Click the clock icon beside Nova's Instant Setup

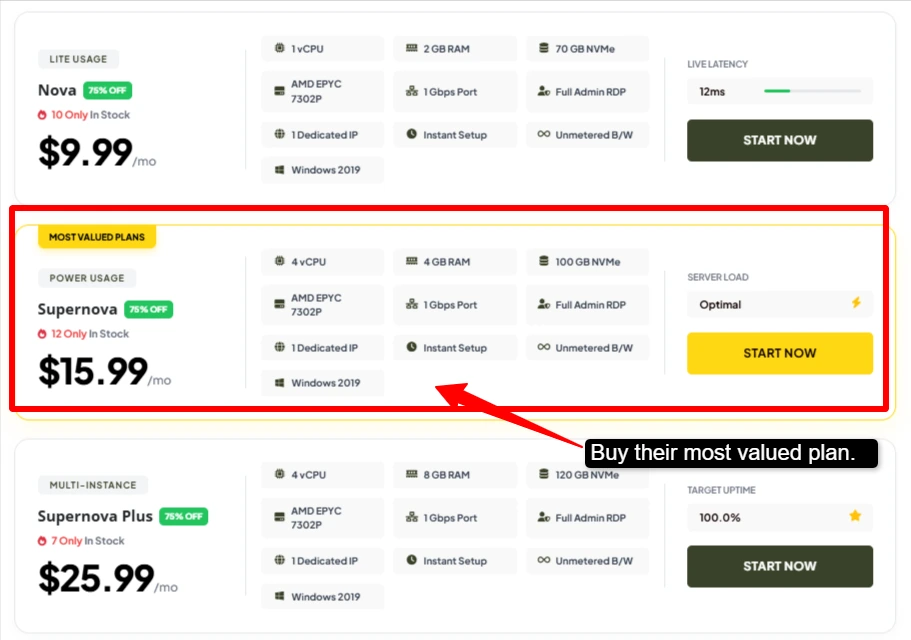pos(411,134)
